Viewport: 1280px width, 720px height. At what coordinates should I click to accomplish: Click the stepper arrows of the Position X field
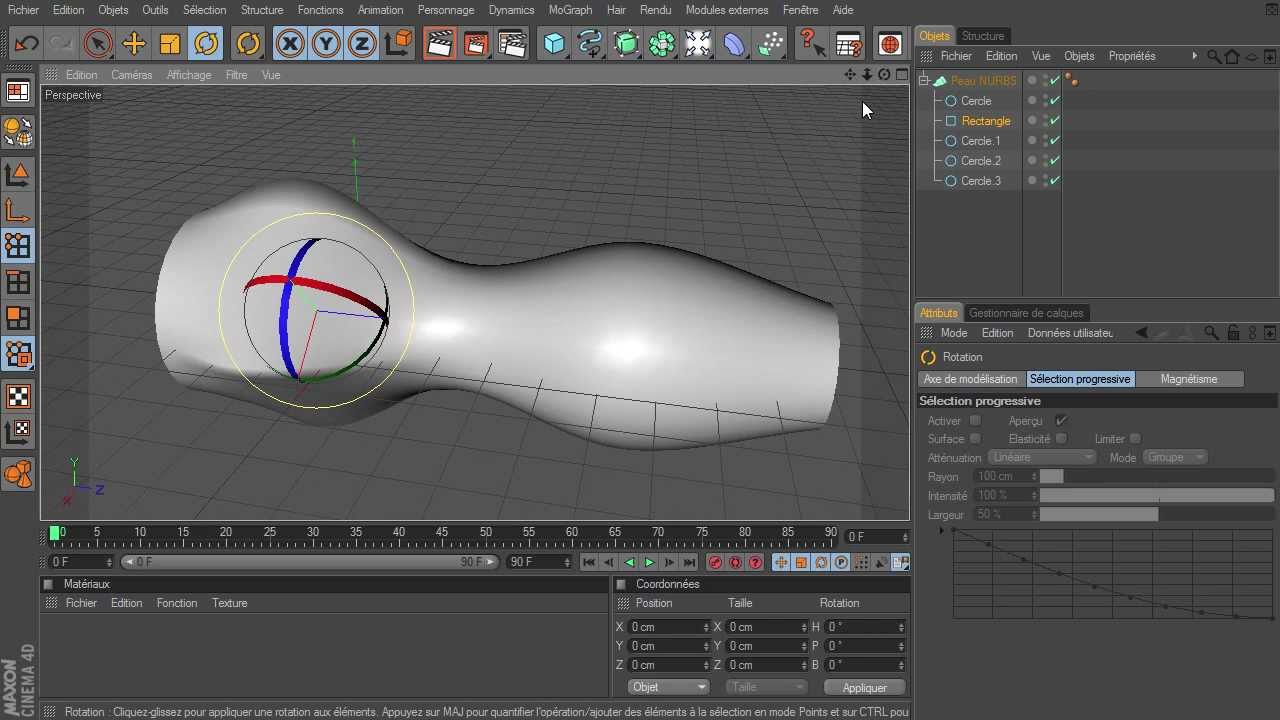(706, 627)
